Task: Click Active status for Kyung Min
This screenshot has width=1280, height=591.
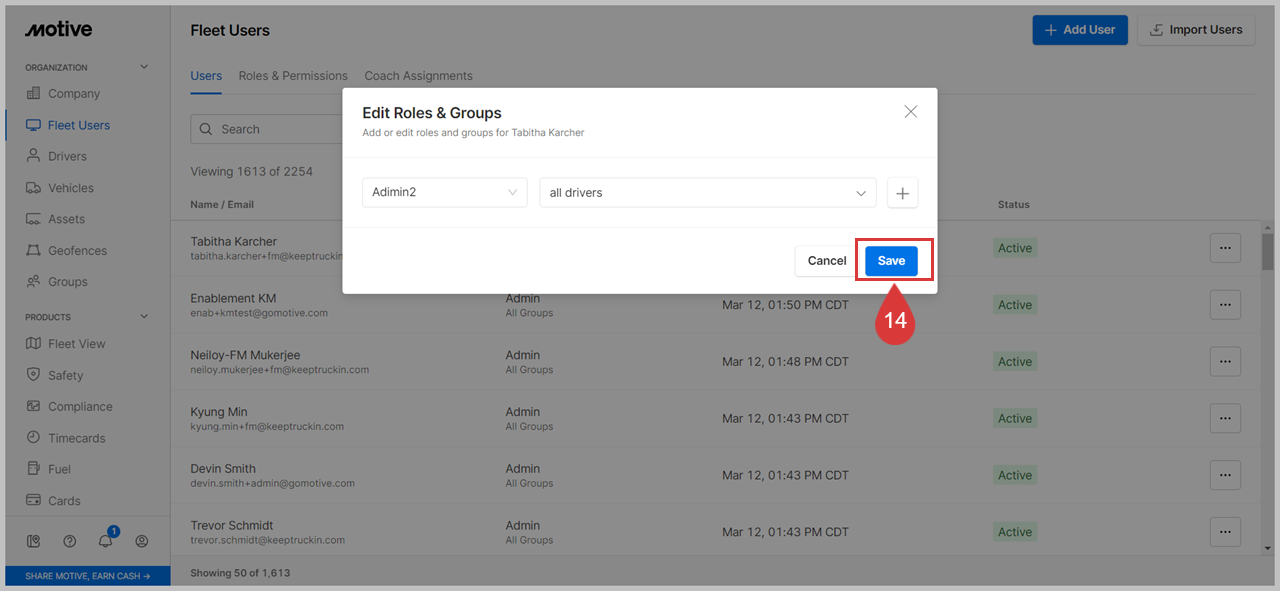Action: coord(1014,419)
